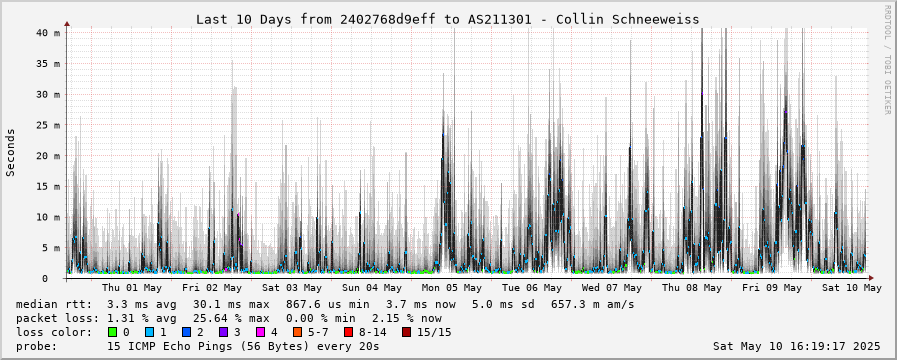The width and height of the screenshot is (897, 360).
Task: Click the 'Seconds' y-axis title
Action: 11,152
